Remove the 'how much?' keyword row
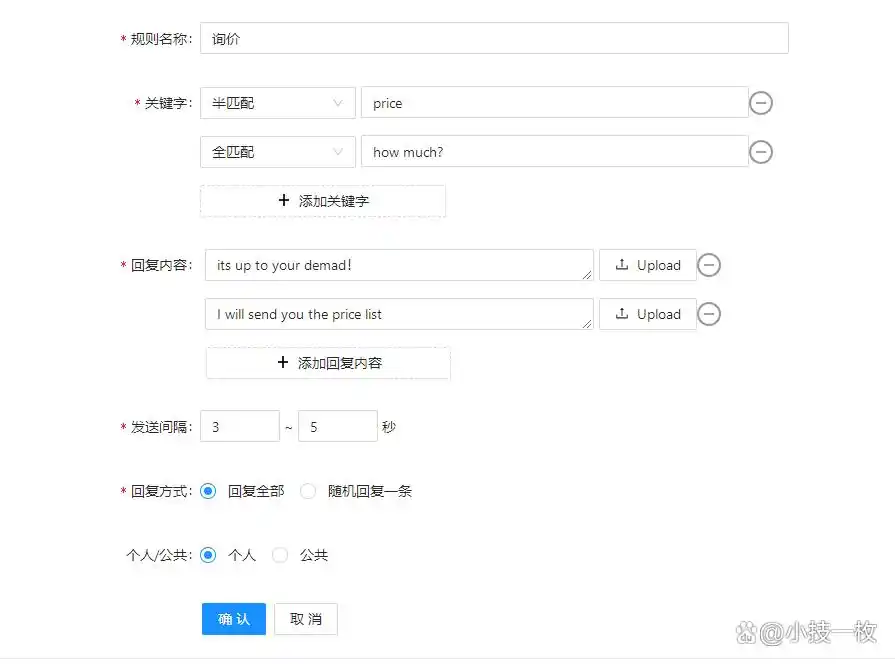 (x=761, y=152)
